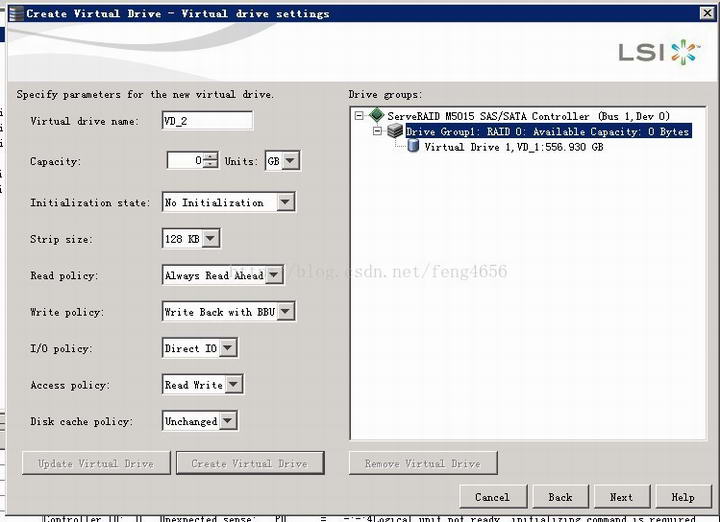Click the Virtual Drive 1 cylinder icon
Screen dimensions: 720x522
tap(413, 146)
